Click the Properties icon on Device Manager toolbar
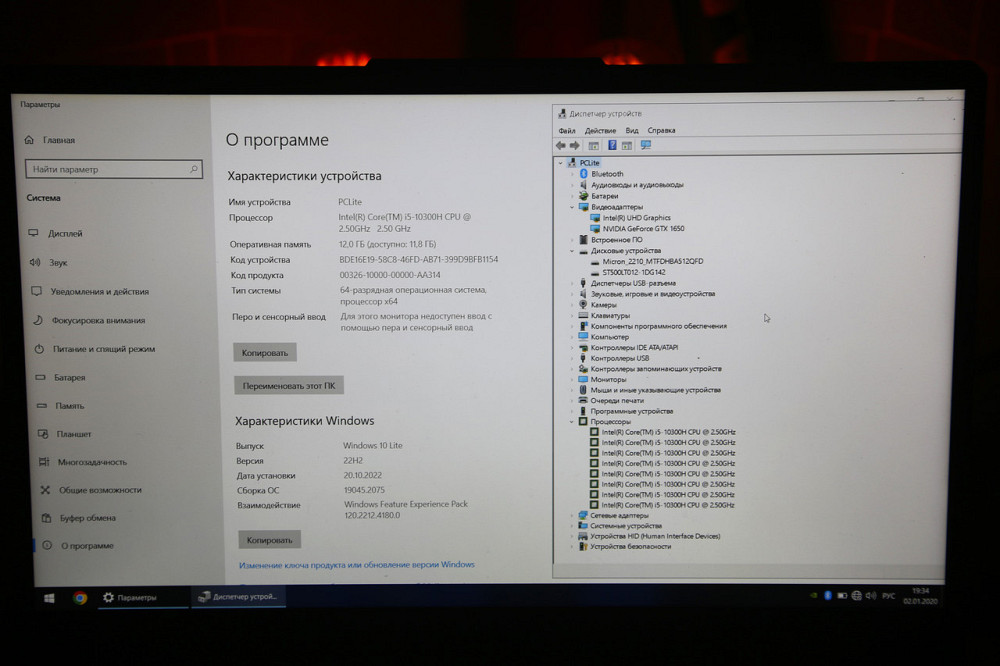This screenshot has width=1000, height=666. click(593, 146)
